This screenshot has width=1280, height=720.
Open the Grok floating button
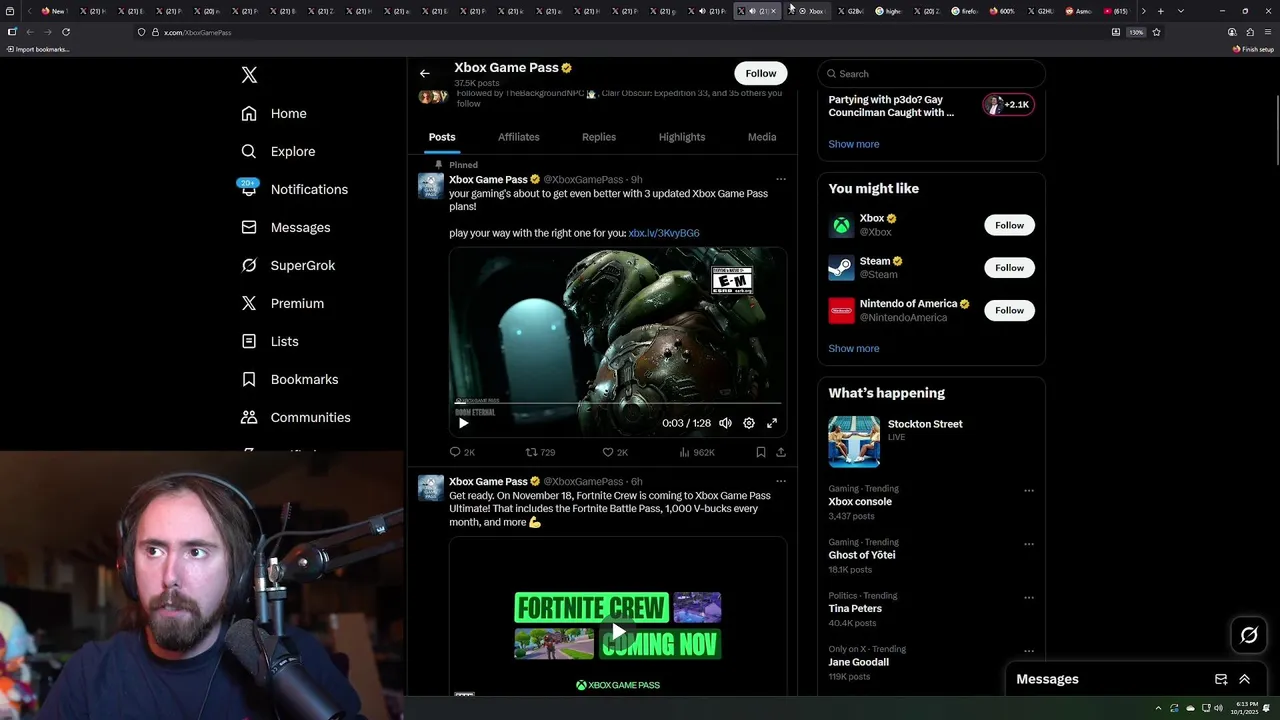1249,635
